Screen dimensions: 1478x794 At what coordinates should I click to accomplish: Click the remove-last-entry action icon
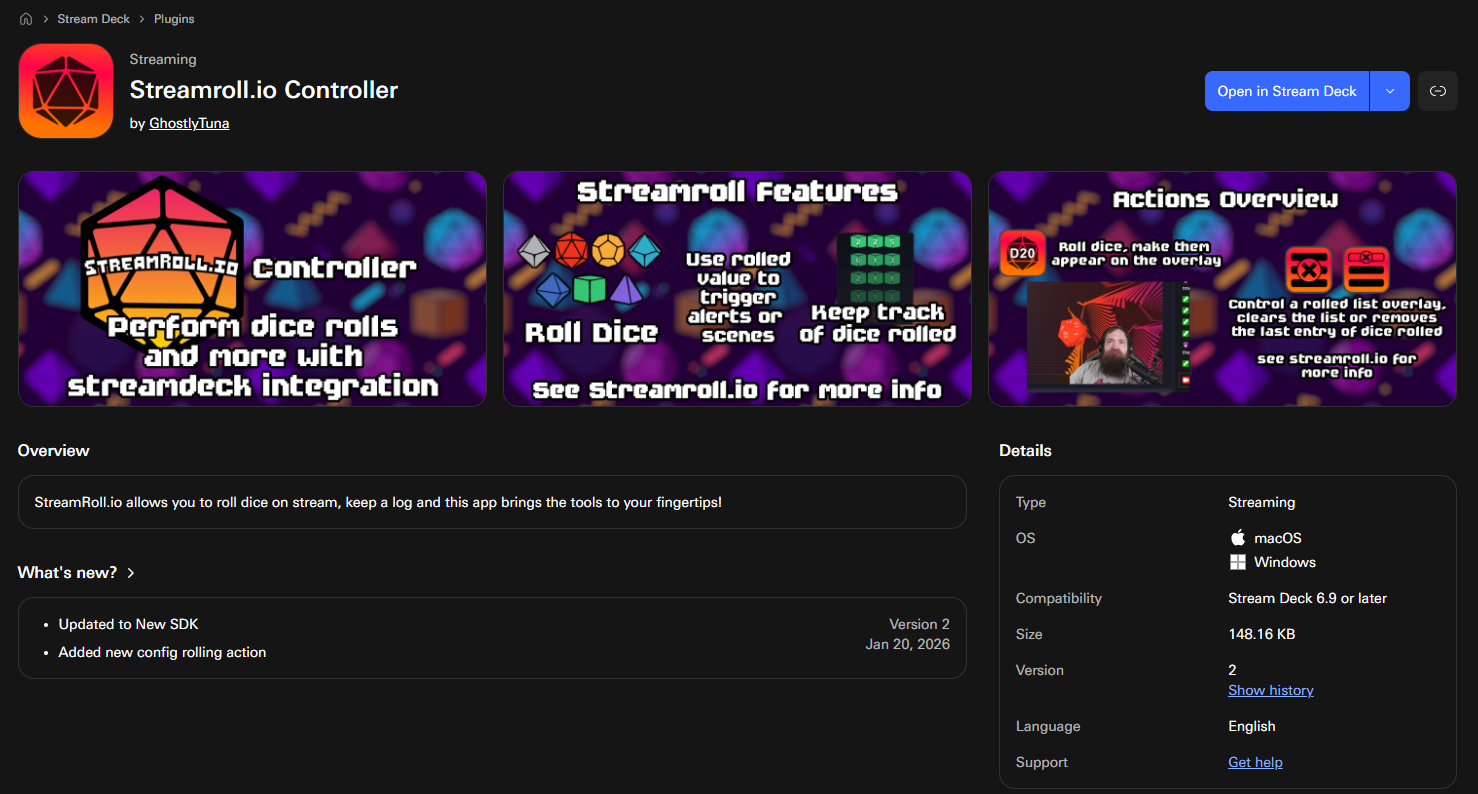pos(1366,269)
